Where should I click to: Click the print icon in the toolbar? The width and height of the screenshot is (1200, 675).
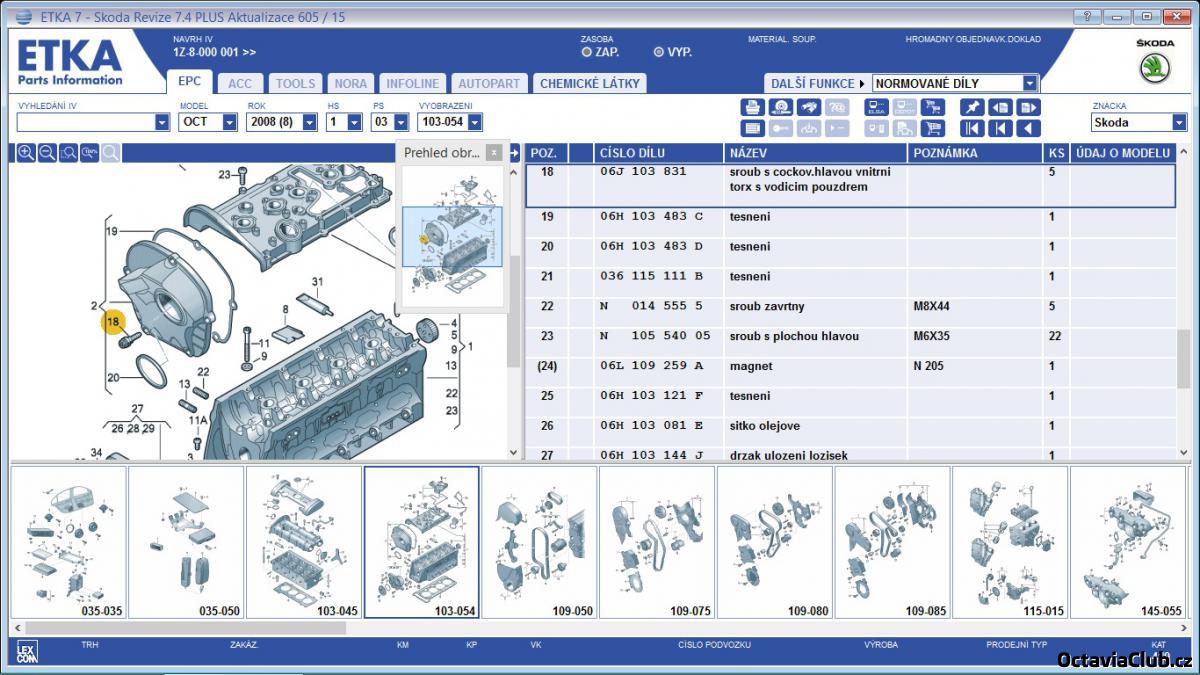point(752,107)
